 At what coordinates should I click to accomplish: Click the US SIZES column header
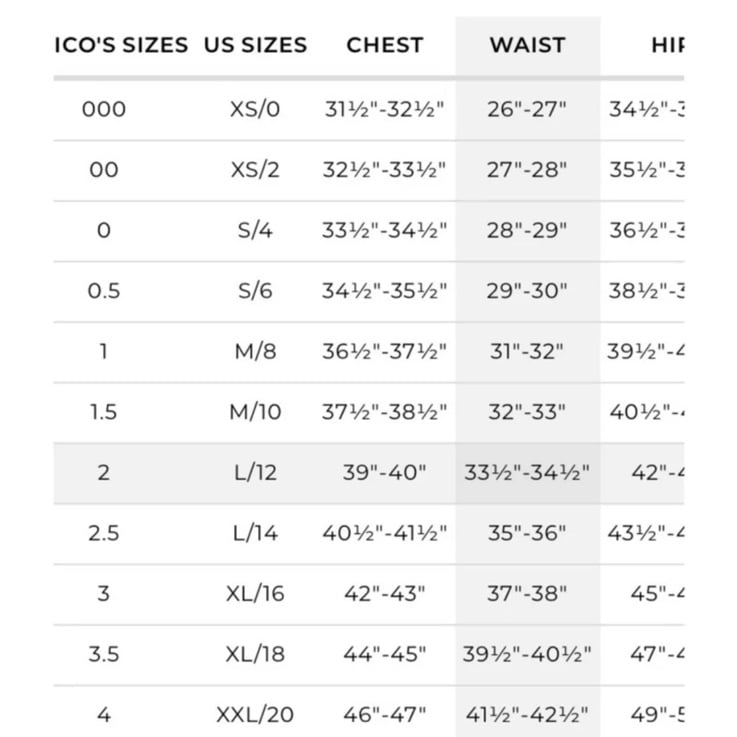[x=255, y=45]
